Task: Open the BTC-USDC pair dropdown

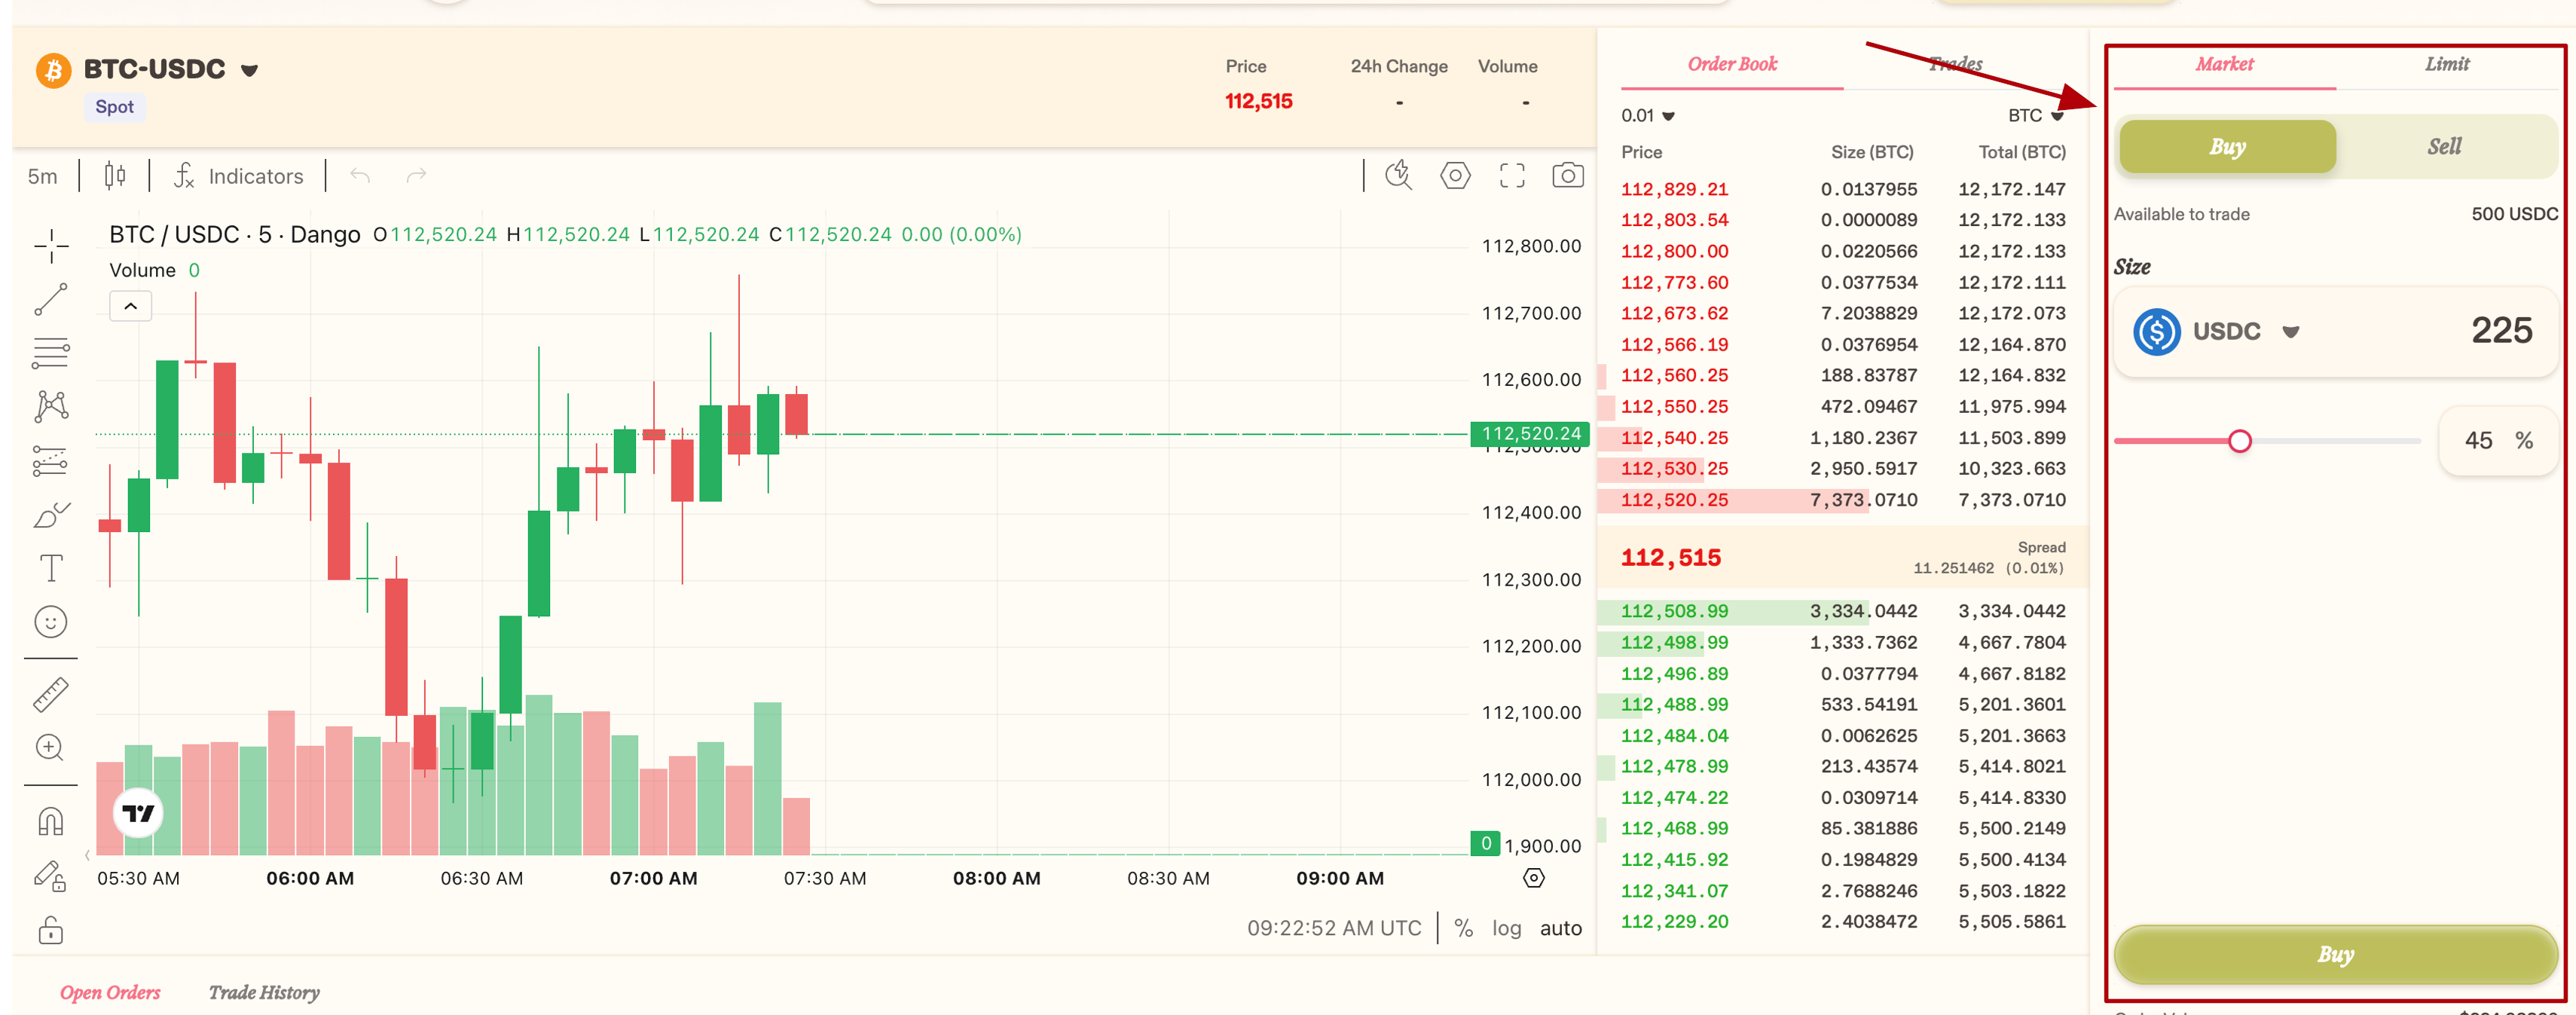Action: coord(250,70)
